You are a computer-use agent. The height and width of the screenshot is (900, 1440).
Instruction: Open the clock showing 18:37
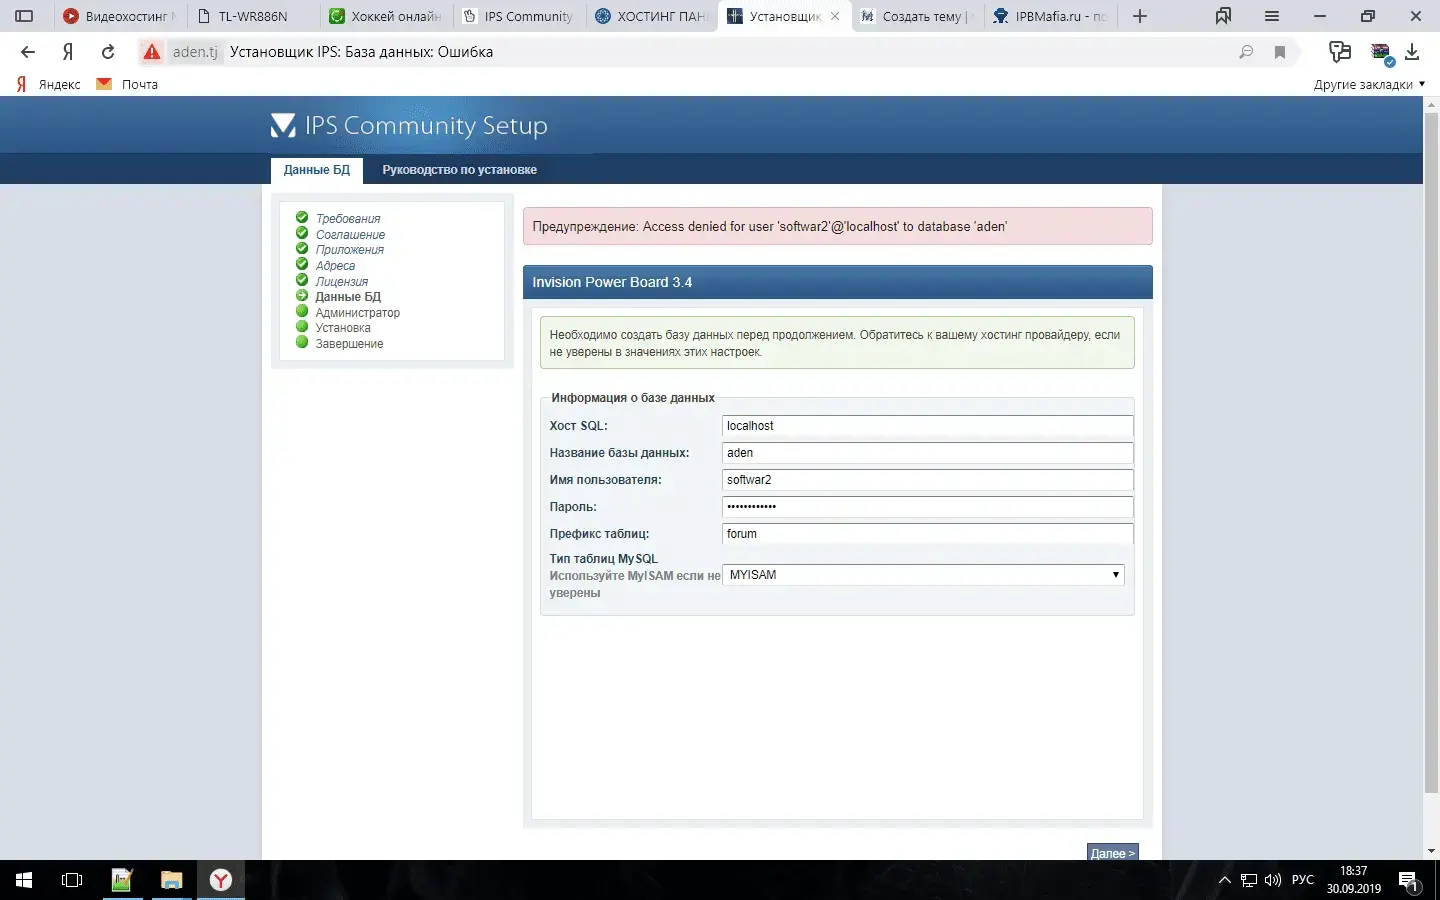coord(1353,880)
